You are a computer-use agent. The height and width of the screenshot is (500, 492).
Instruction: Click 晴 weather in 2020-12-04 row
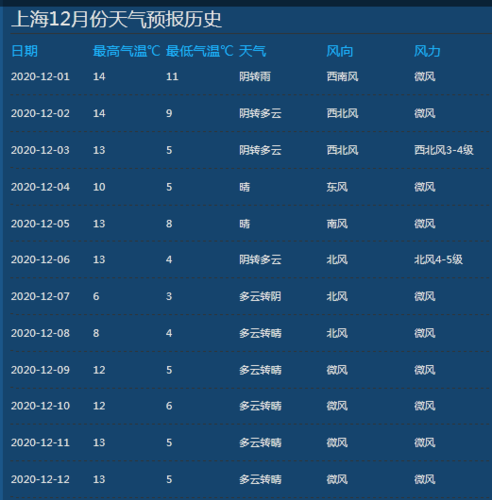tap(244, 187)
